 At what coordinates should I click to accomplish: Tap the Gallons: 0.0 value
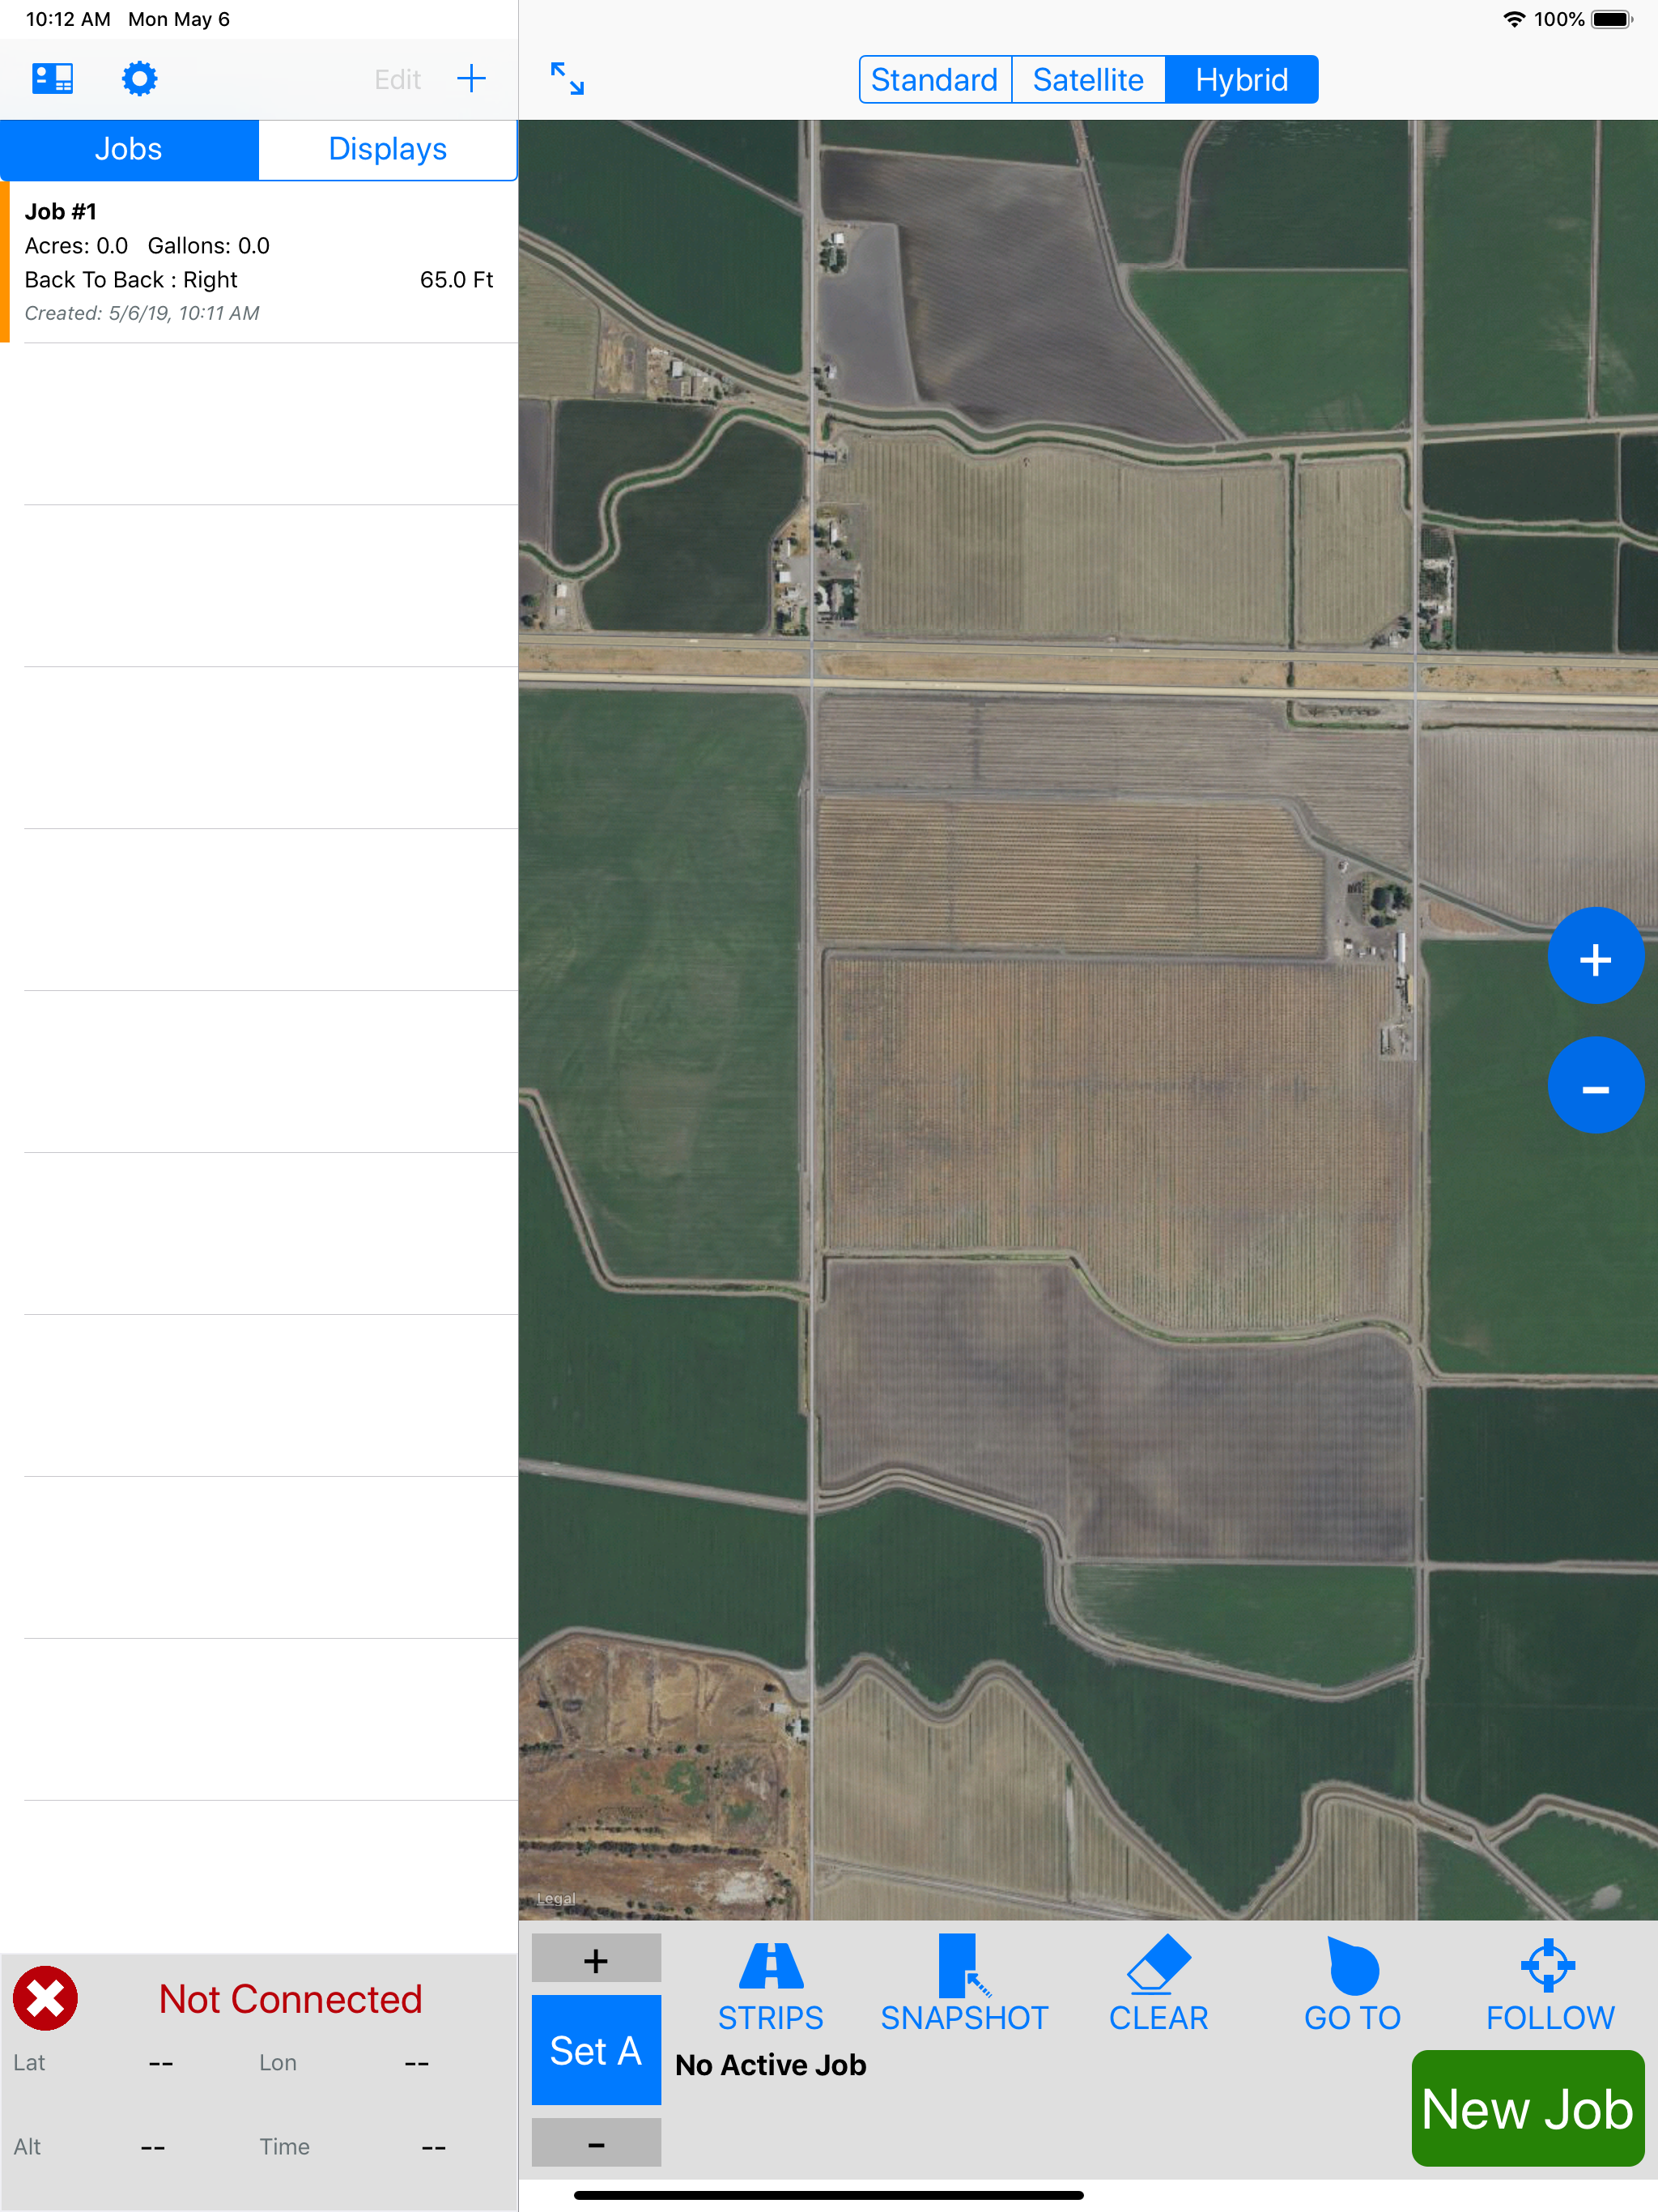(x=208, y=246)
